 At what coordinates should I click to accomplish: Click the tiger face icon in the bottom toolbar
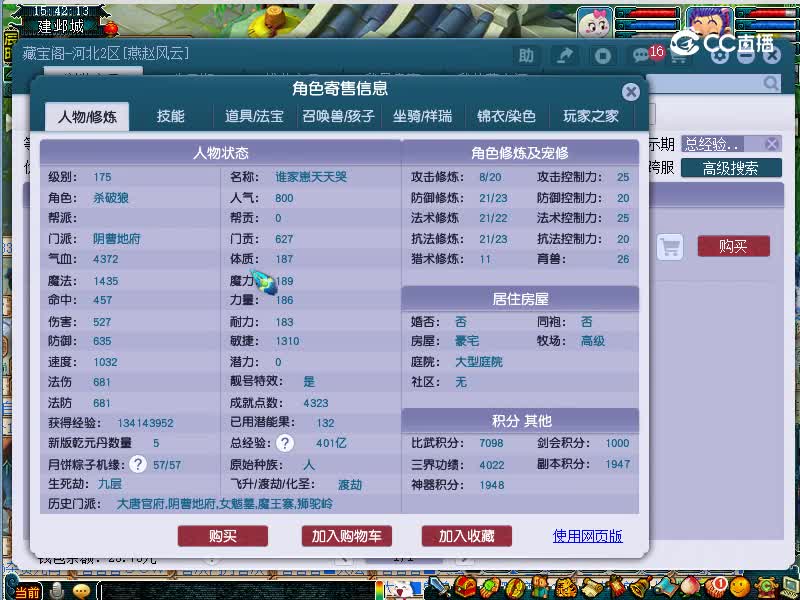click(566, 587)
